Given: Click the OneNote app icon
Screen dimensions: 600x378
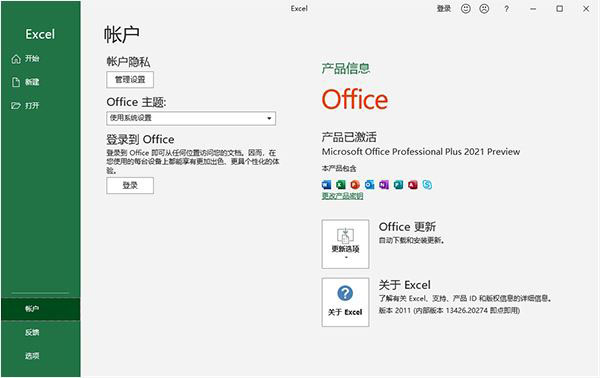Looking at the screenshot, I should 384,185.
